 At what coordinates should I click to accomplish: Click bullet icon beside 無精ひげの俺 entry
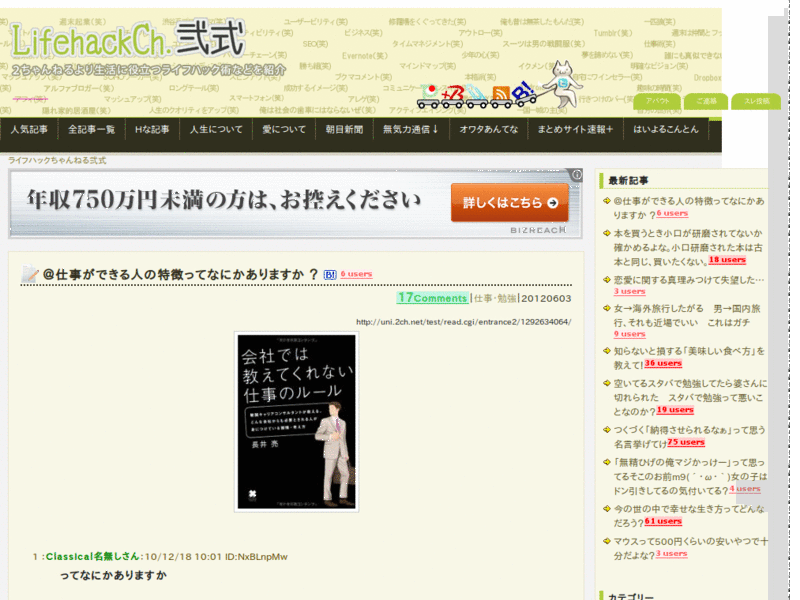click(607, 462)
